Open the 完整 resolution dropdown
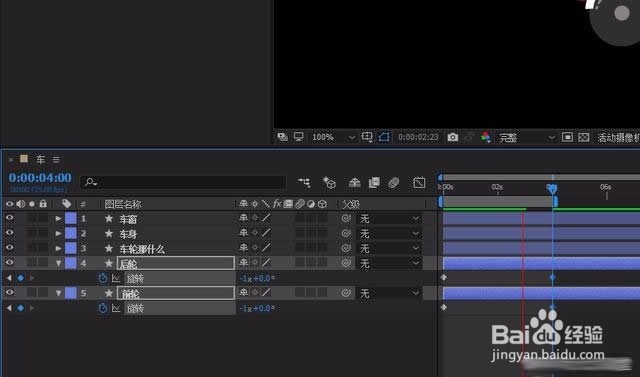 [527, 137]
